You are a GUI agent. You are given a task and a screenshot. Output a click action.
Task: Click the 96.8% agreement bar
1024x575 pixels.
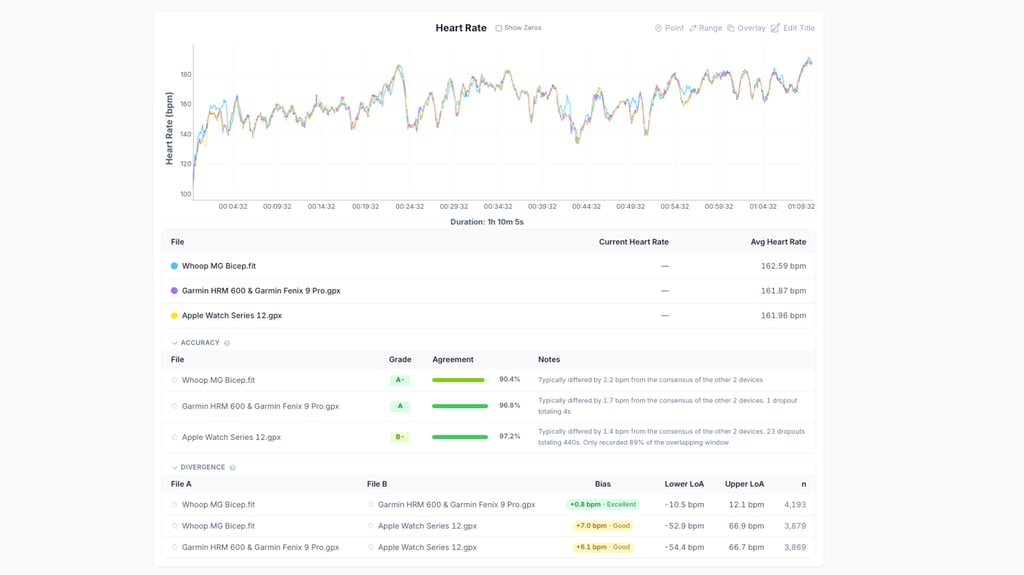[x=460, y=406]
